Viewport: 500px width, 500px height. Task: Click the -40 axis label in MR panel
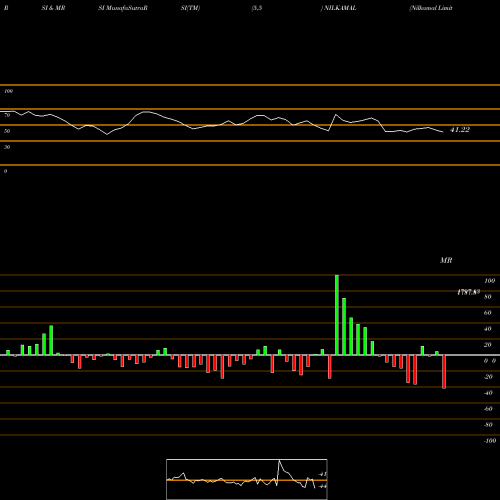488,393
